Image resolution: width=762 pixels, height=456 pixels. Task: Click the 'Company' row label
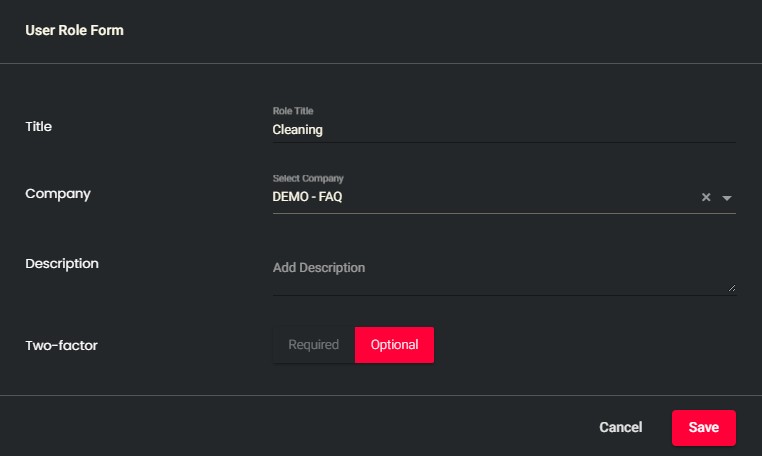click(58, 194)
